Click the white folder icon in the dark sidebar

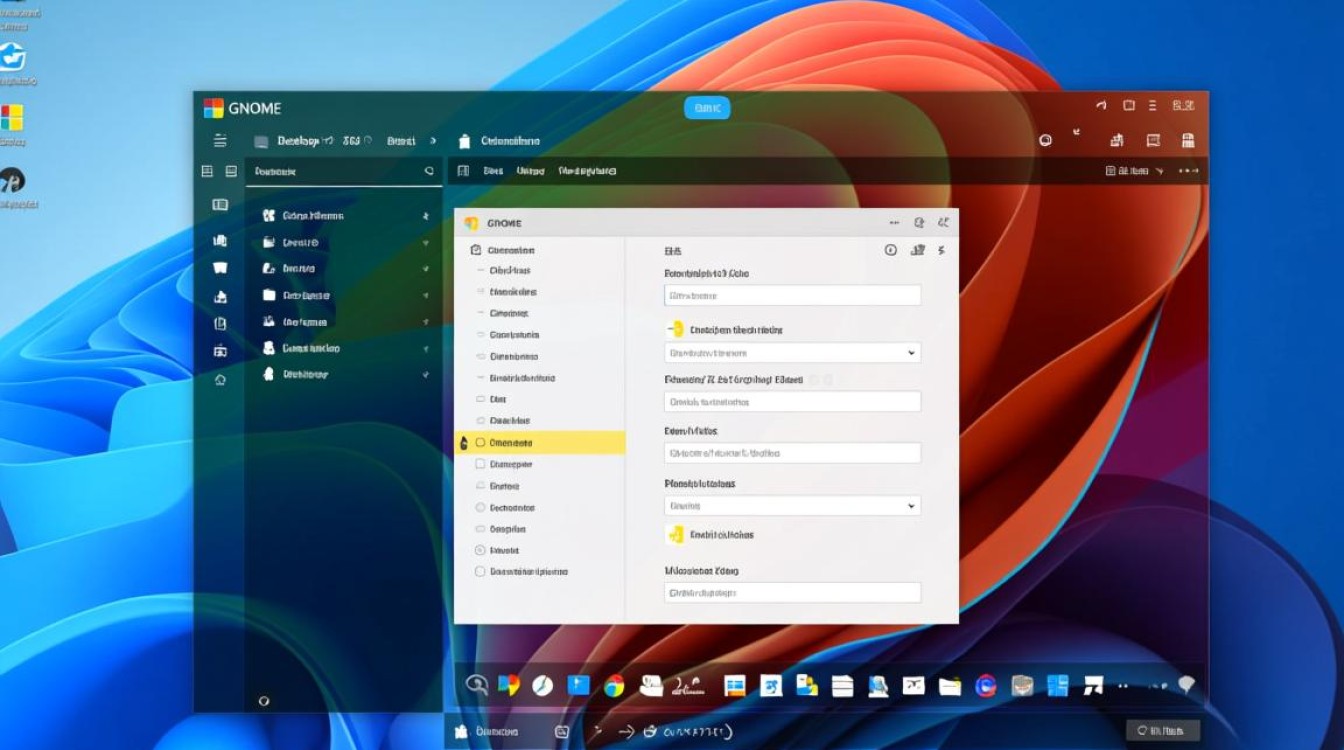pos(269,295)
